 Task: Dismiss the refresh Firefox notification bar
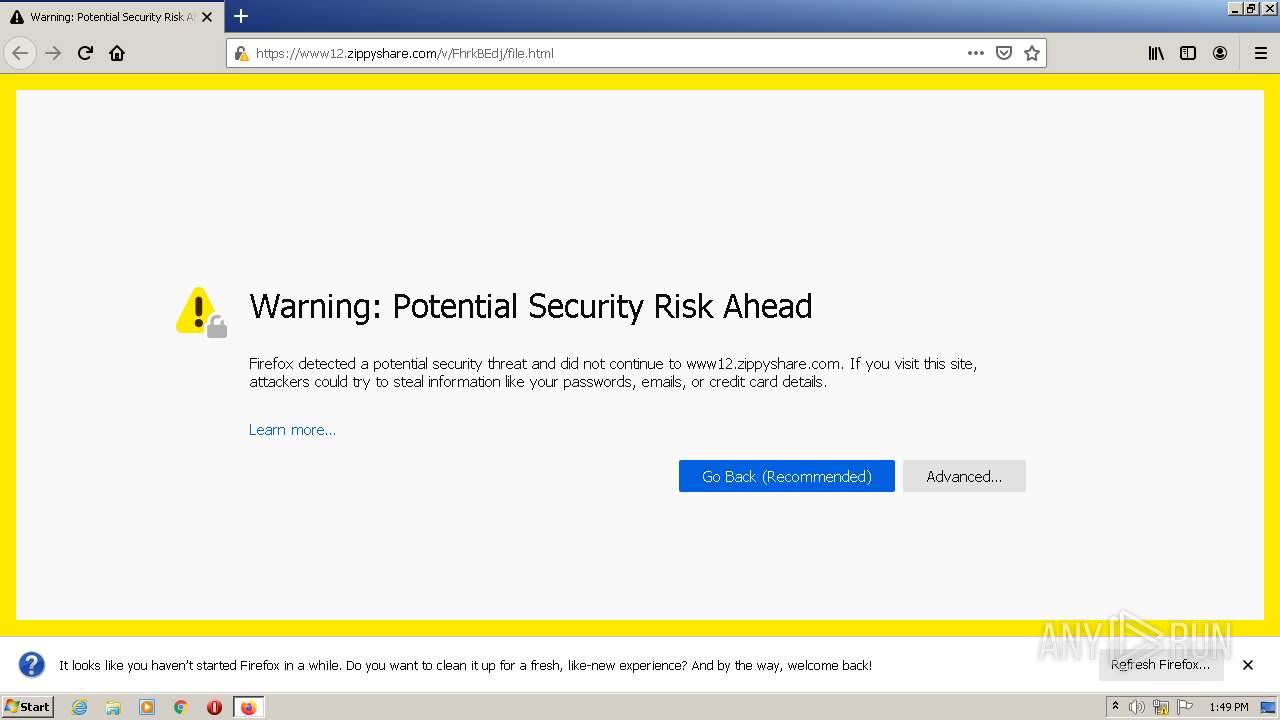point(1248,665)
